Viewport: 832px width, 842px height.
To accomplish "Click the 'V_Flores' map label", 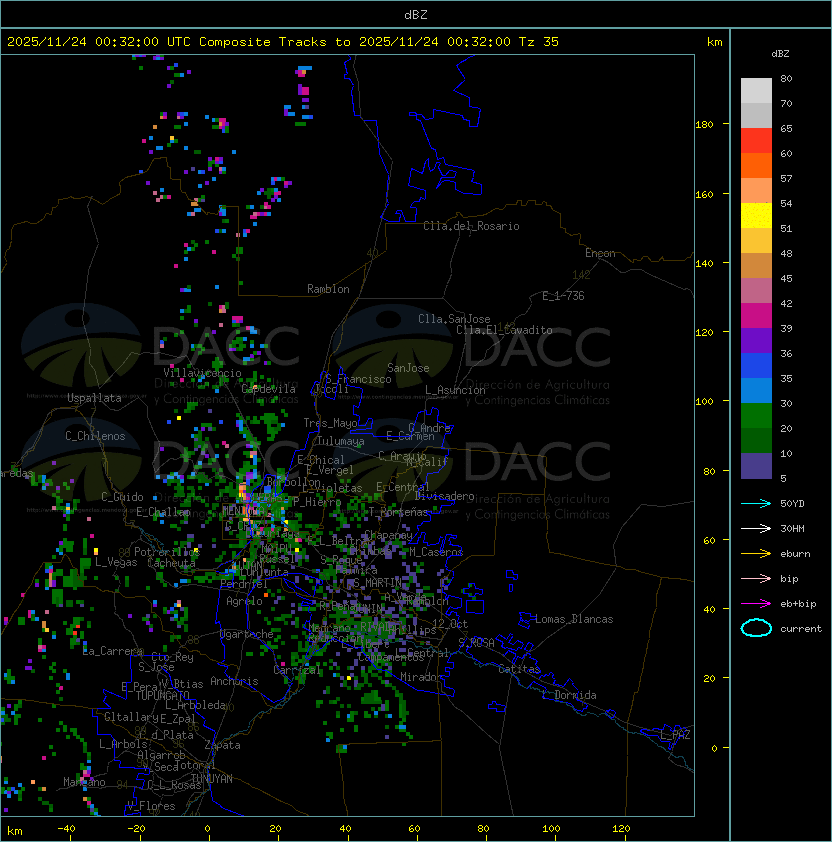I will (x=151, y=806).
